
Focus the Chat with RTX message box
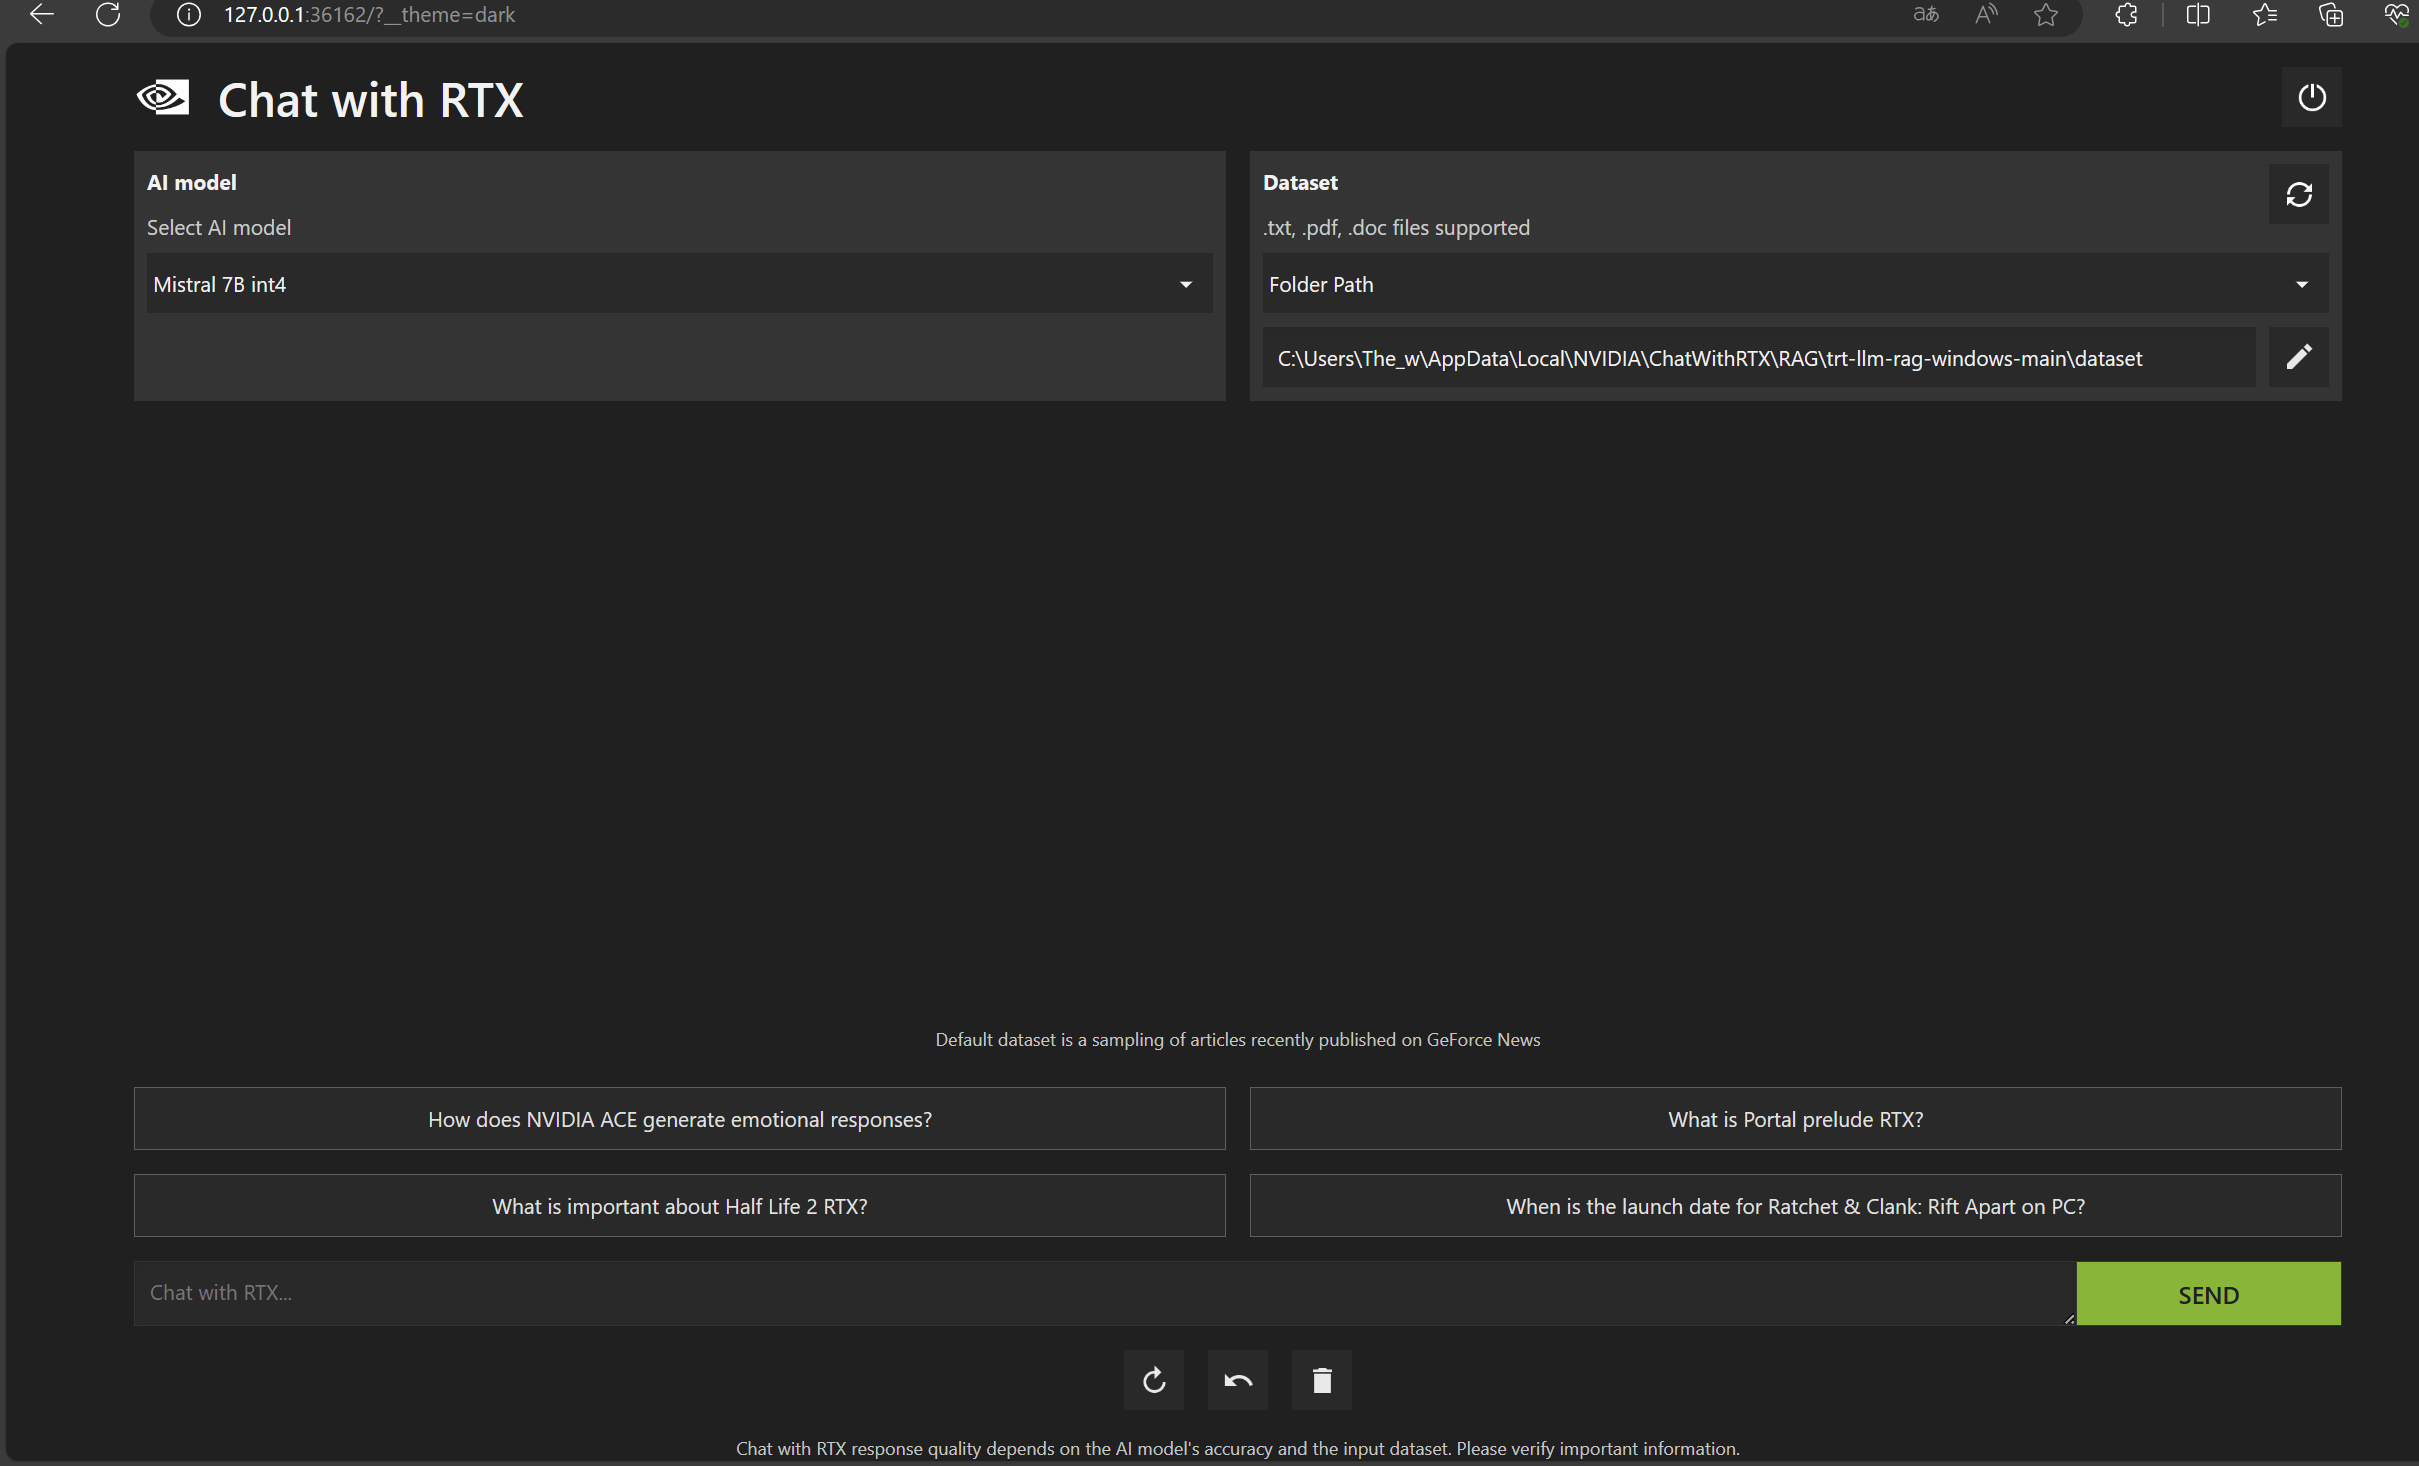[1105, 1294]
